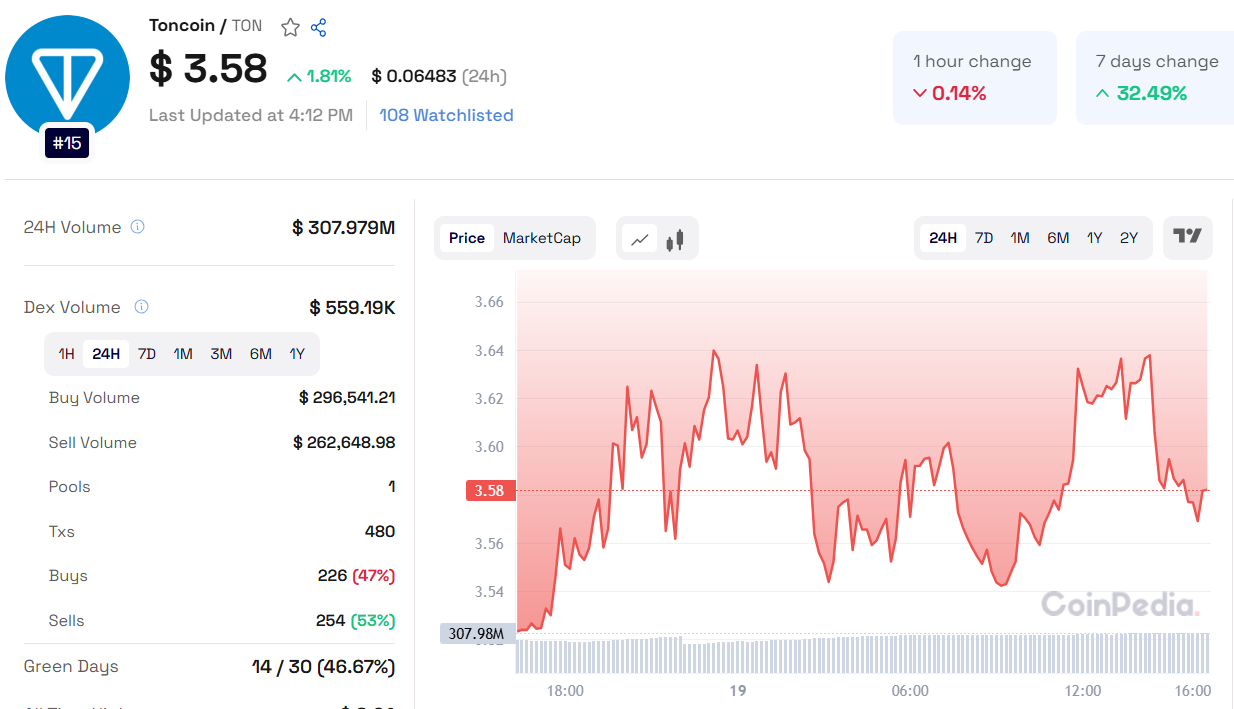
Task: Set chart range to 1M
Action: tap(1020, 238)
